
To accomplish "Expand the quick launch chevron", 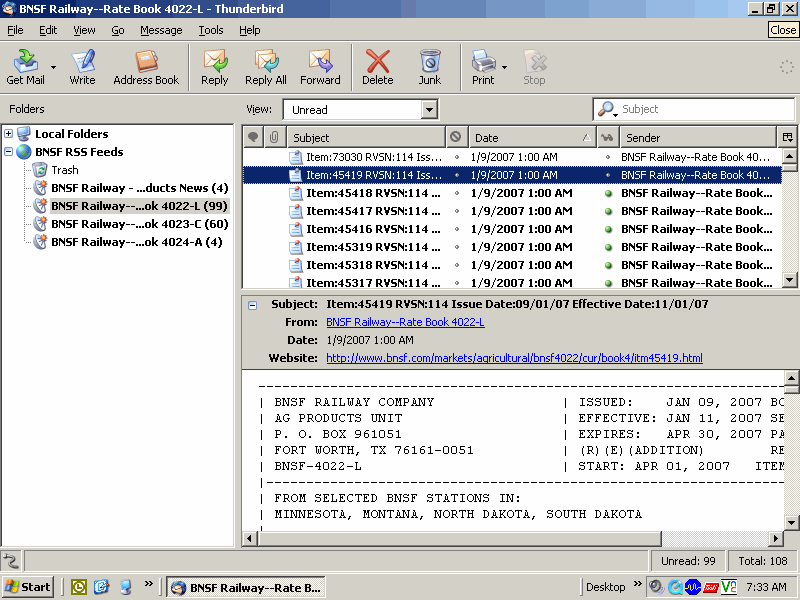I will [148, 584].
